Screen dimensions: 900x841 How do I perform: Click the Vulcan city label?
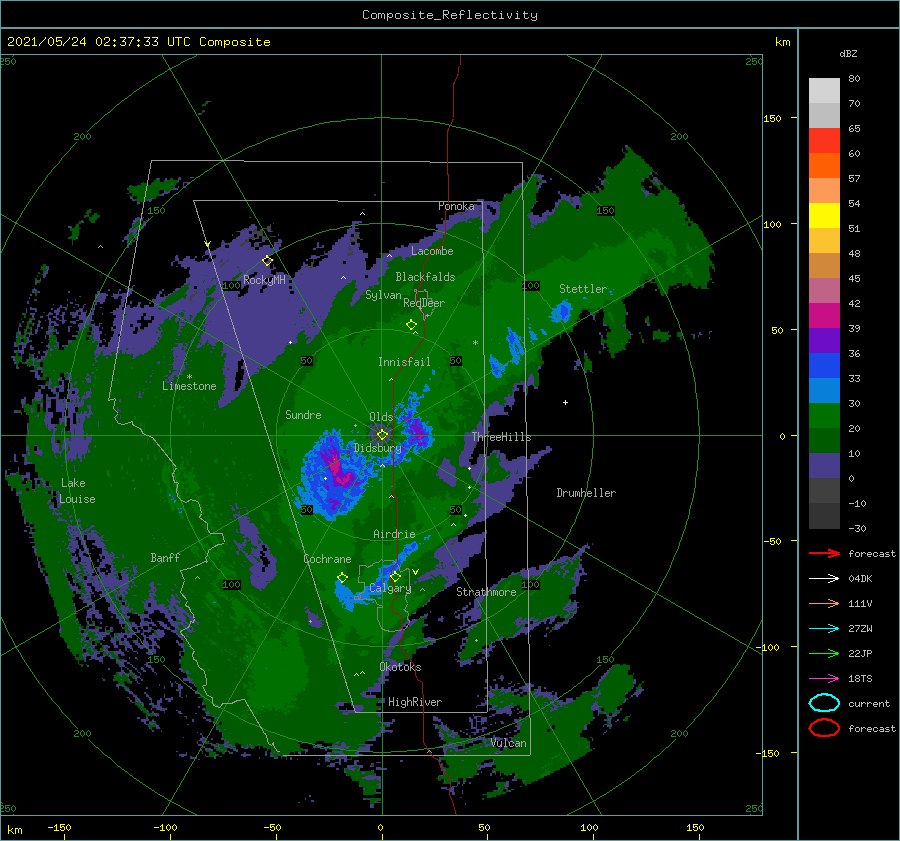pos(508,743)
